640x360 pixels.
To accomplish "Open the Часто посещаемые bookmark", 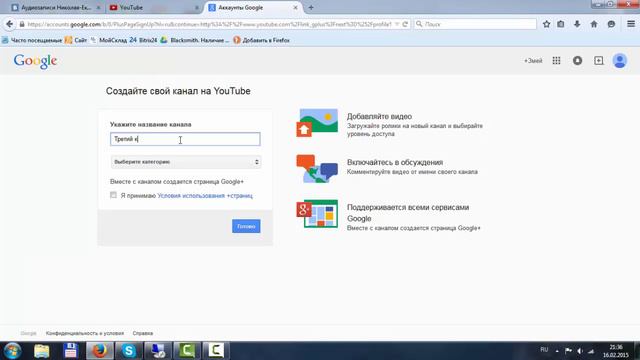I will tap(32, 40).
